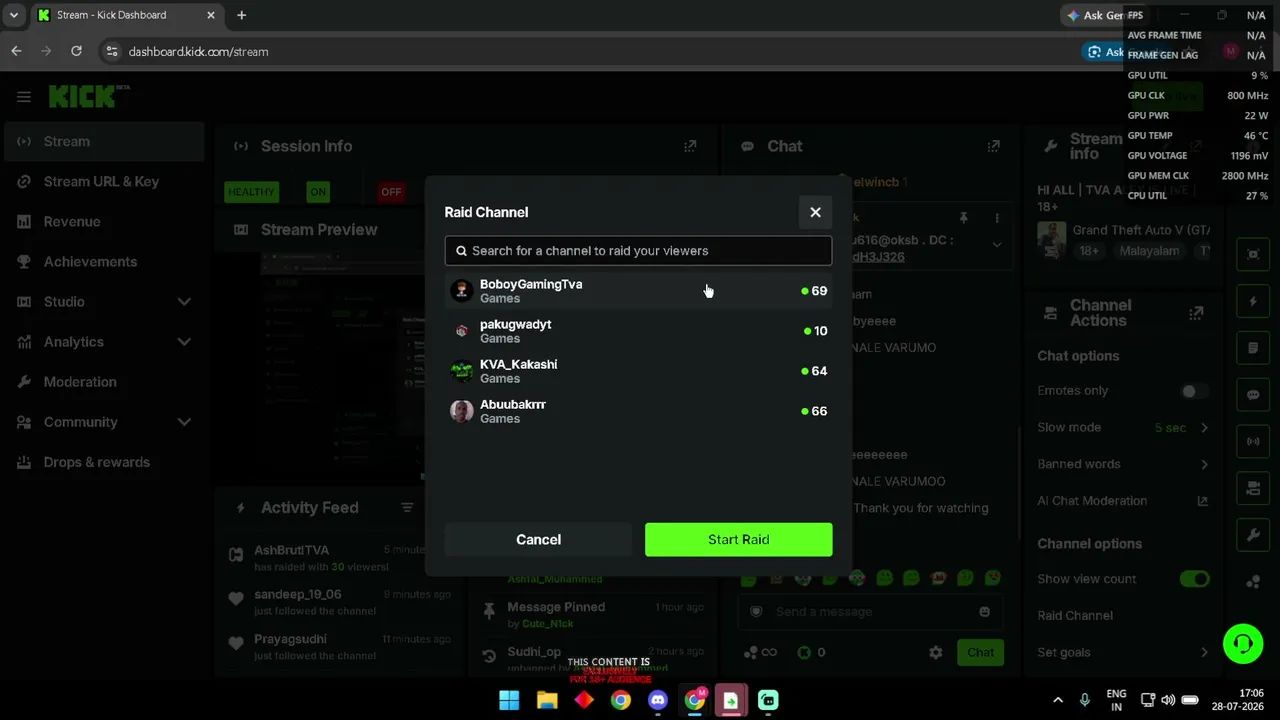Click the Malayalam language tag
1280x720 pixels.
click(1149, 251)
